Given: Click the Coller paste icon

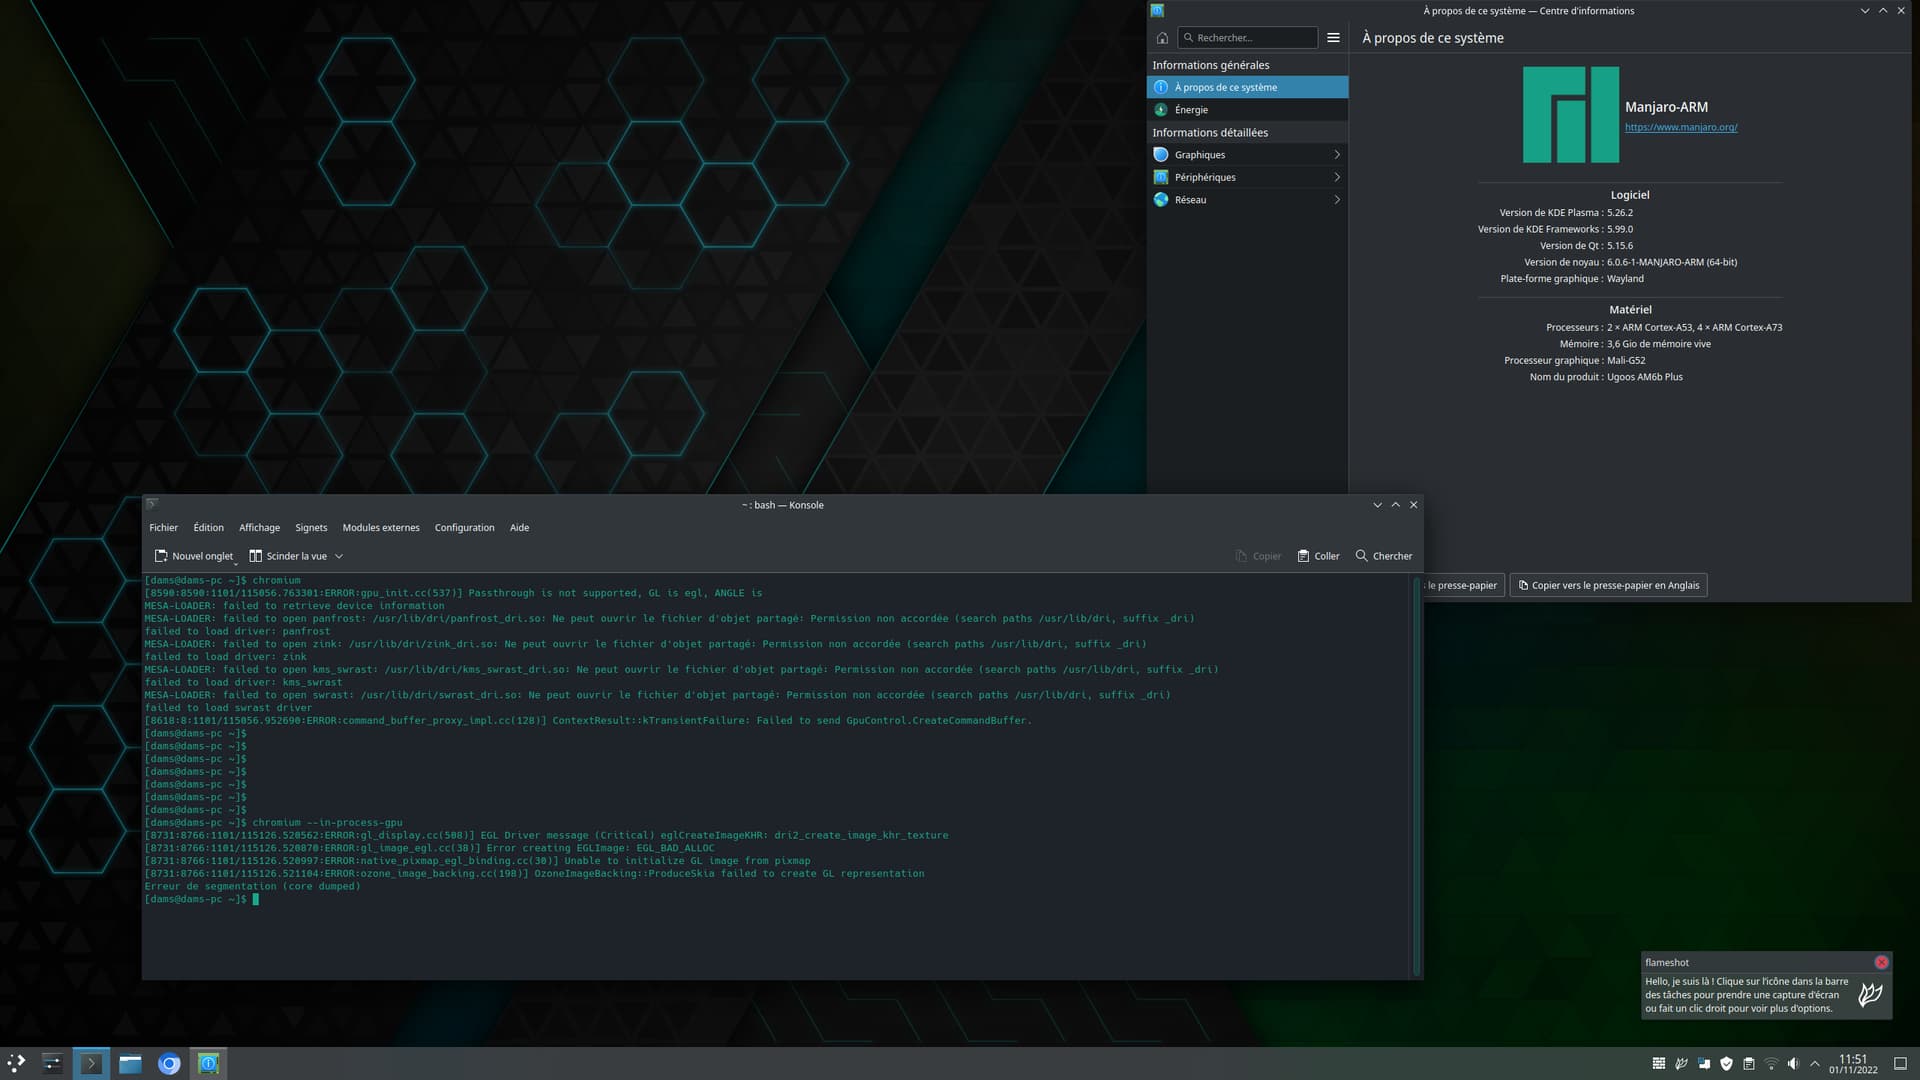Looking at the screenshot, I should (1303, 556).
